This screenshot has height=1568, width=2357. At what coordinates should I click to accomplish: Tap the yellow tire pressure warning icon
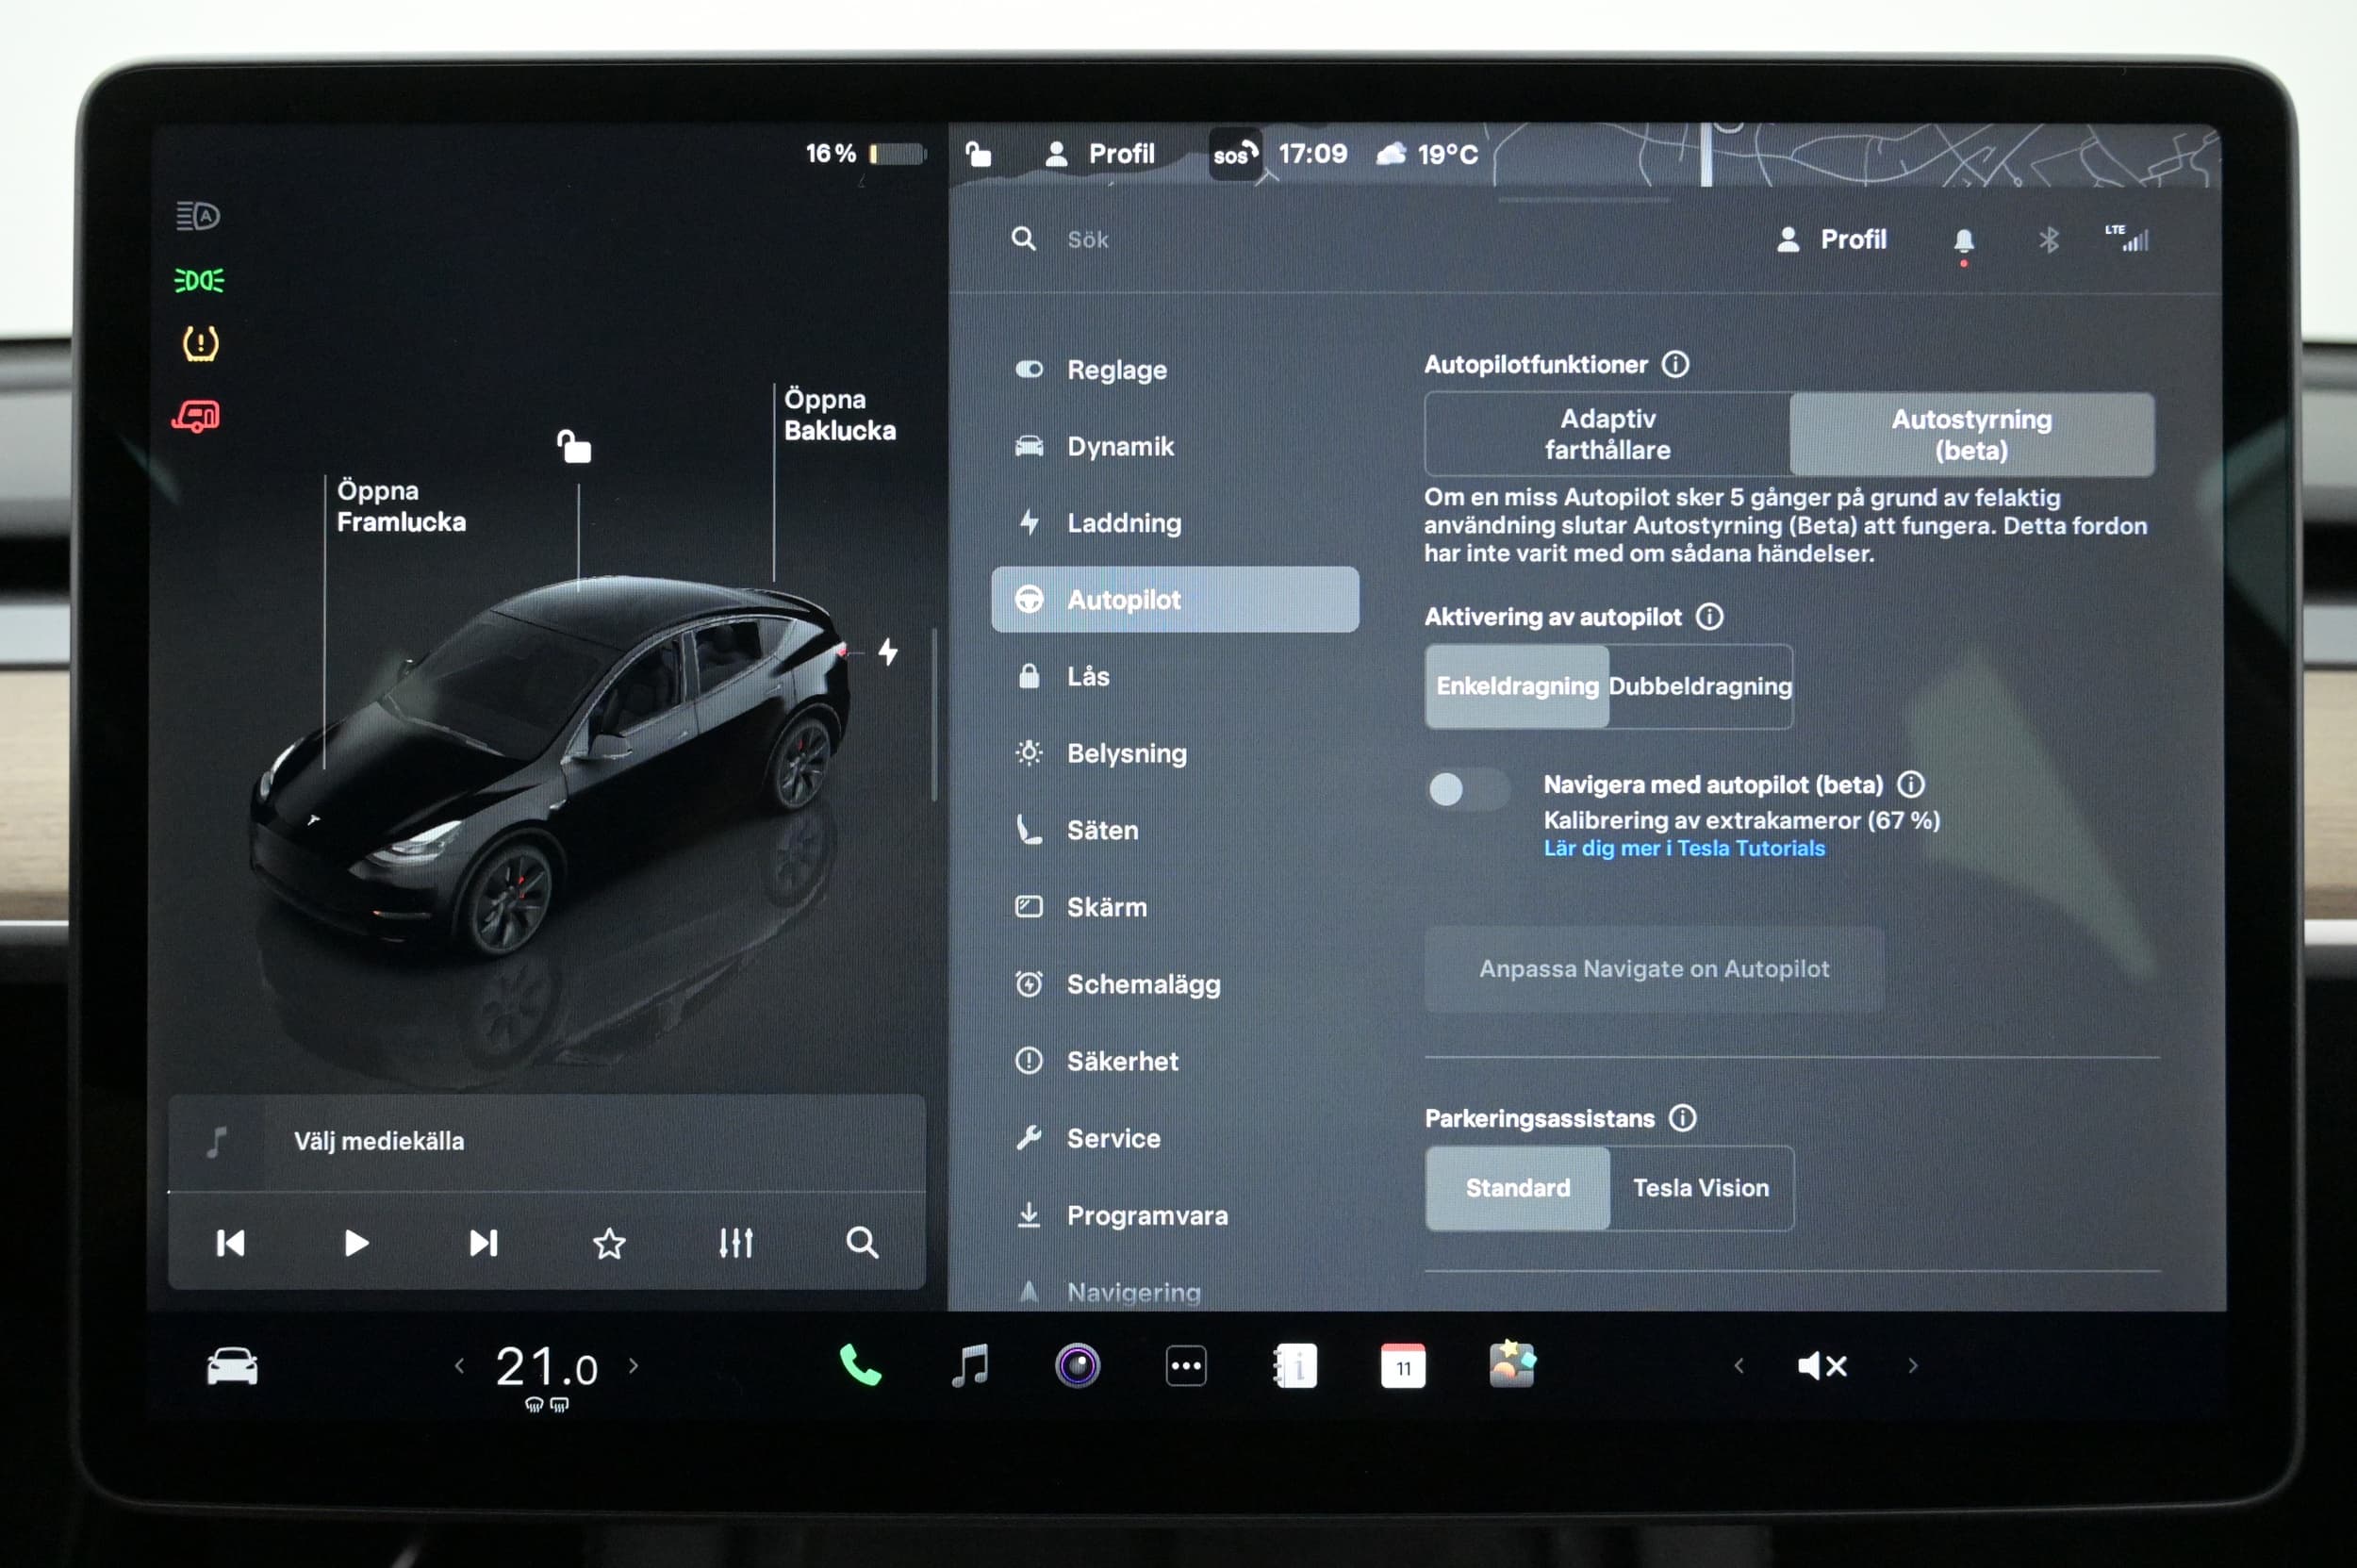pyautogui.click(x=200, y=344)
